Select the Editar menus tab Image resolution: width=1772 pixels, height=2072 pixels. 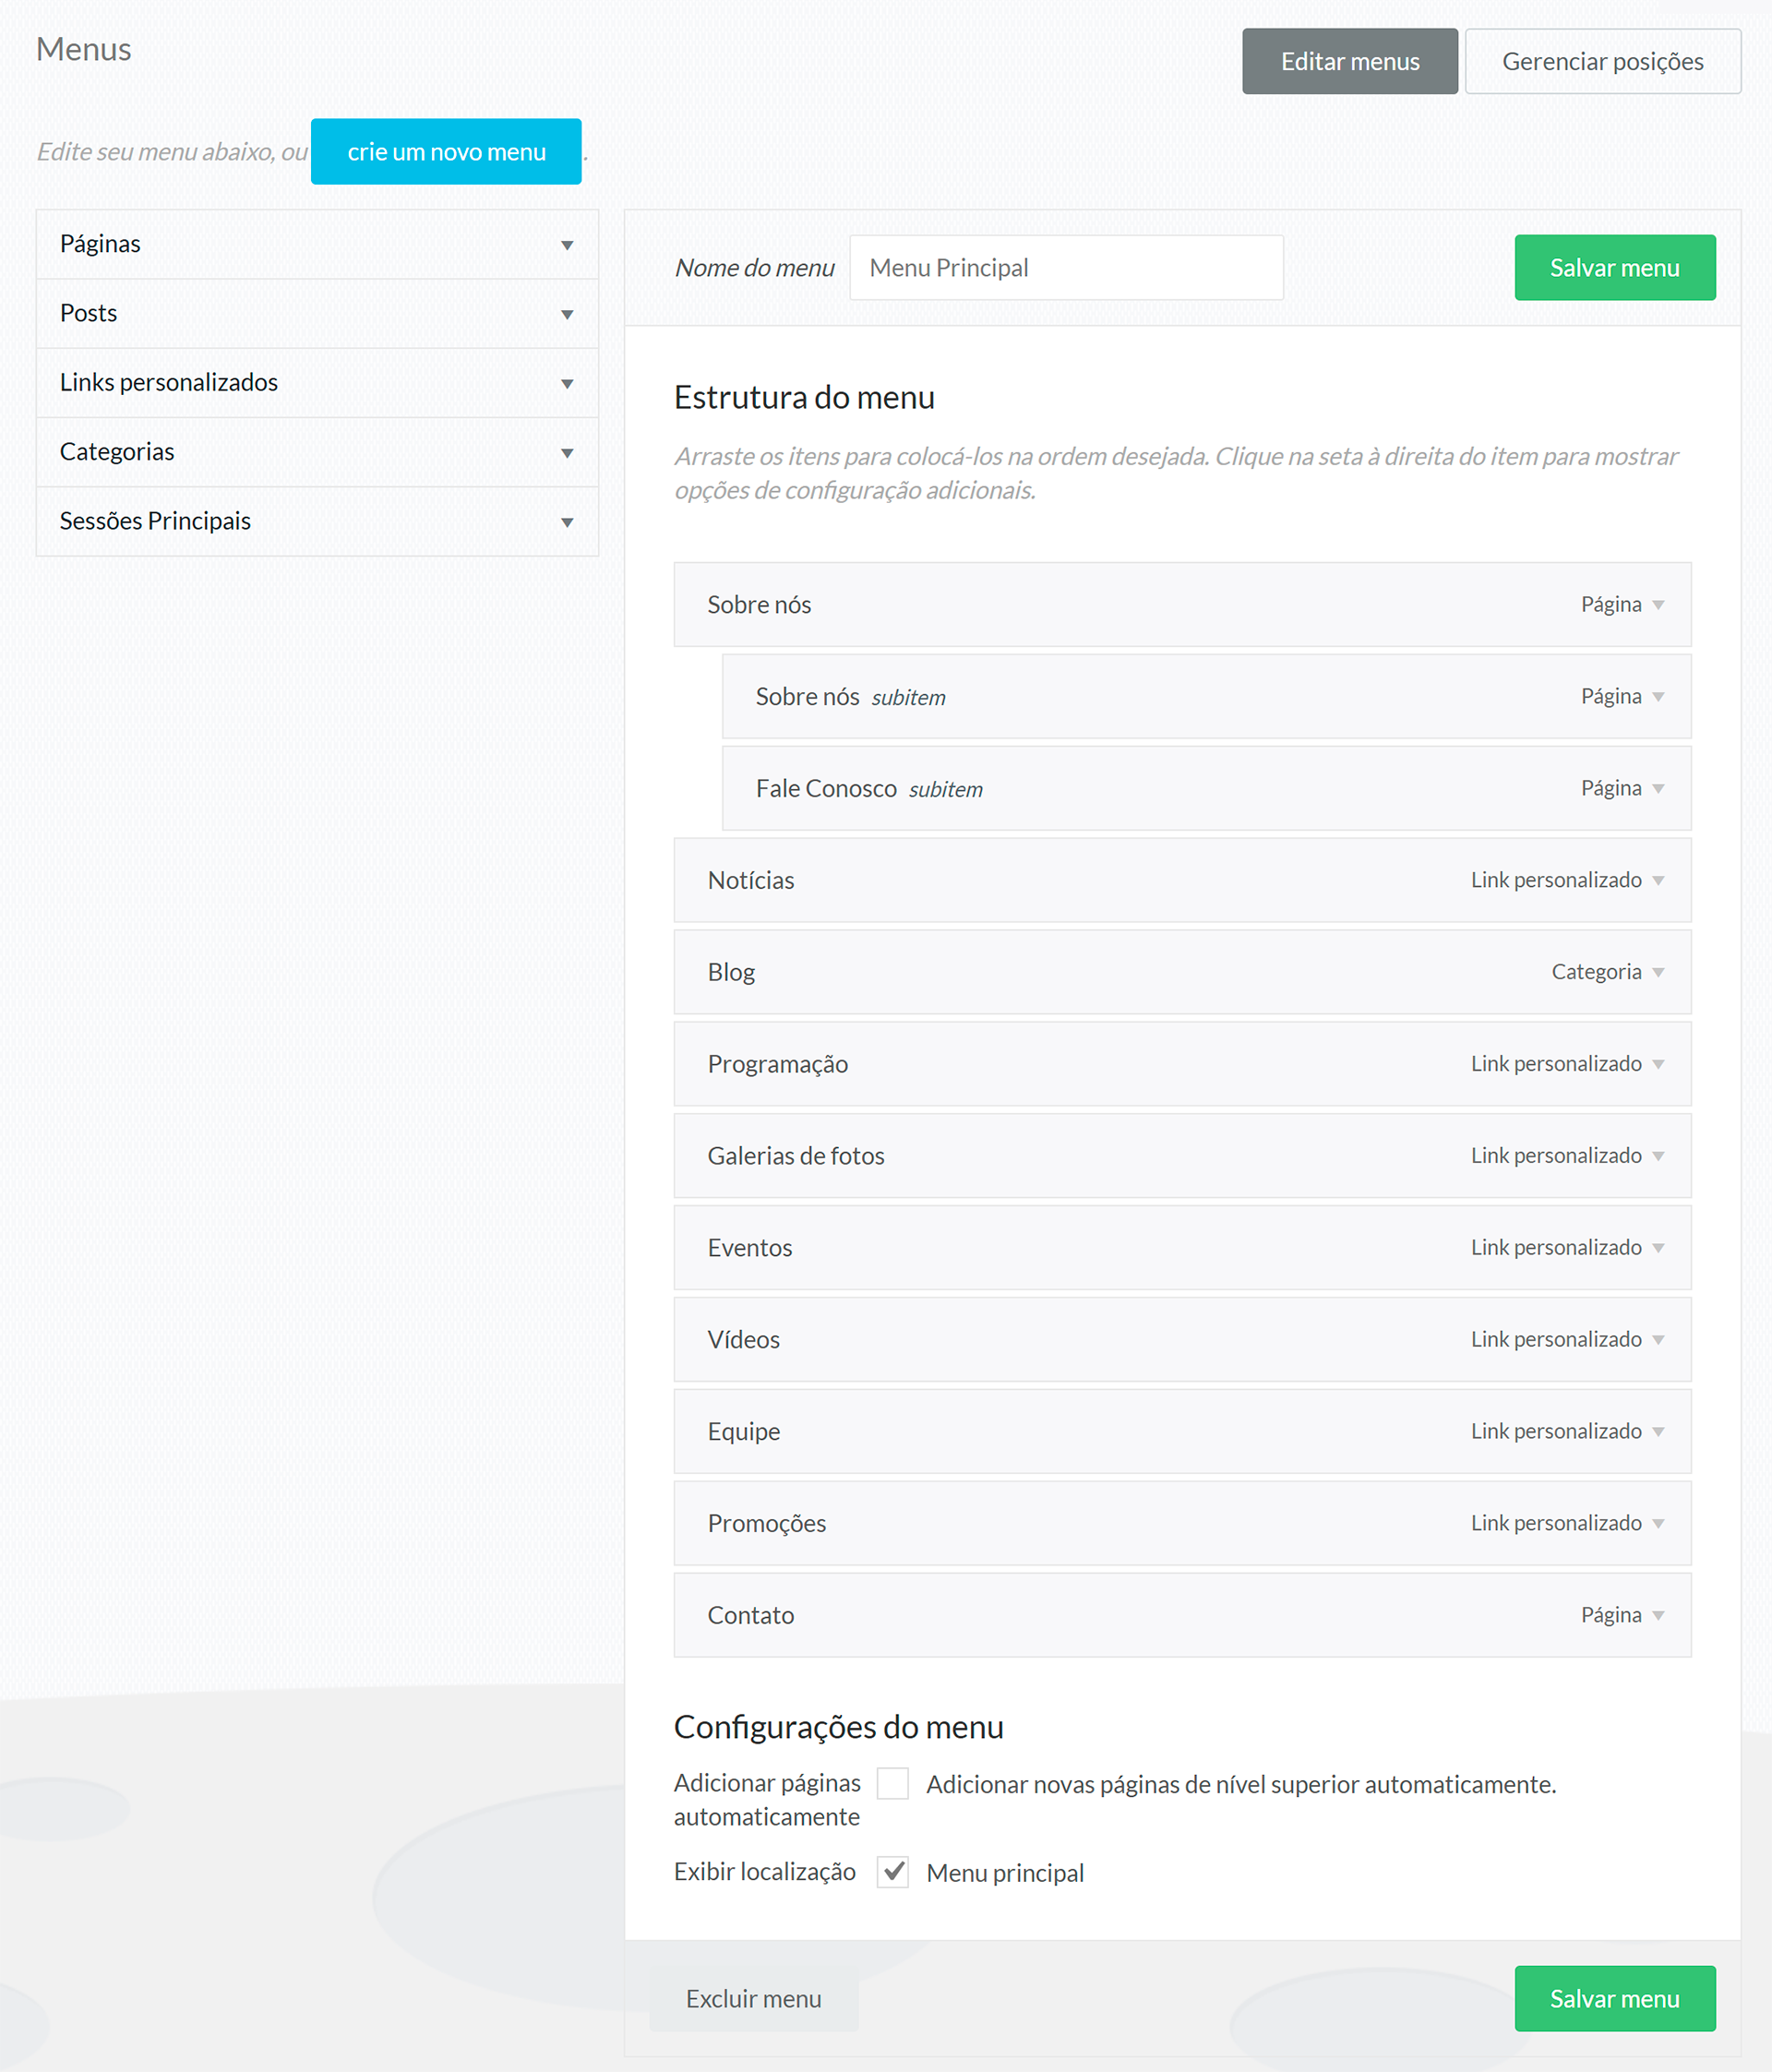[1349, 61]
